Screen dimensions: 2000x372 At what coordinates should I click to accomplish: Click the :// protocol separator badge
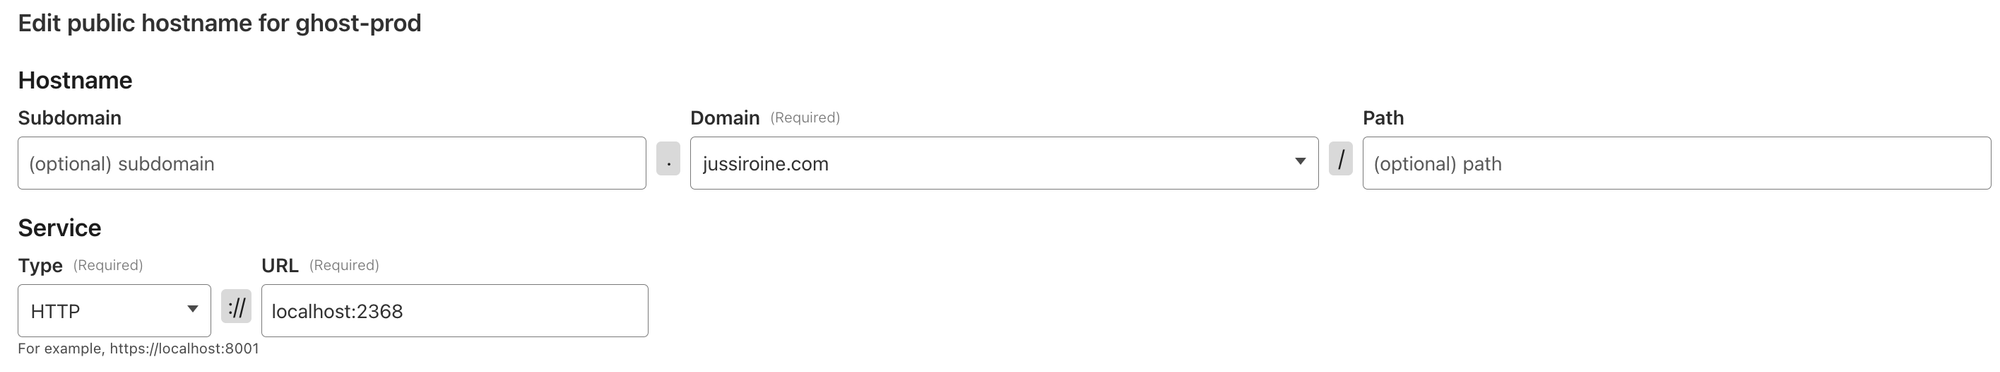point(236,307)
